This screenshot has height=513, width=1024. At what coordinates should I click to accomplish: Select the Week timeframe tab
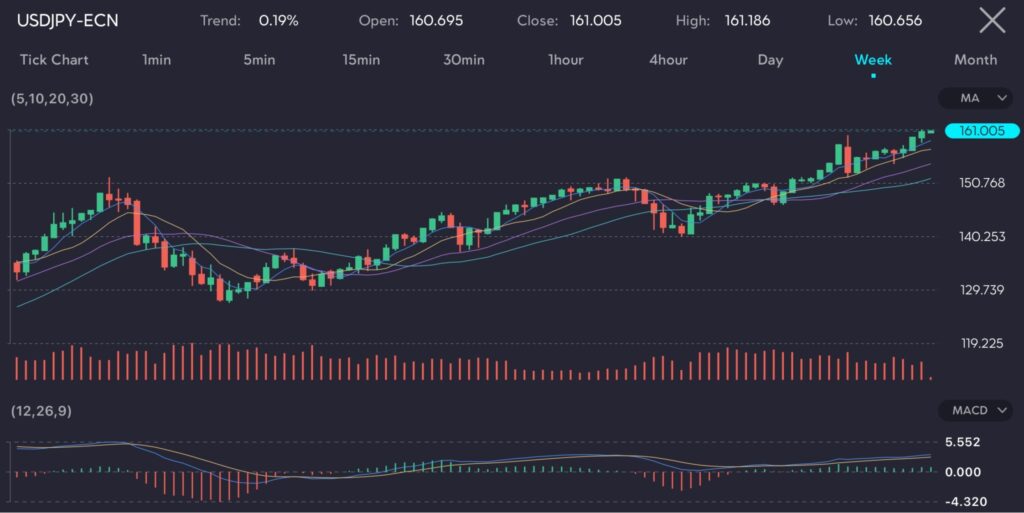[873, 60]
